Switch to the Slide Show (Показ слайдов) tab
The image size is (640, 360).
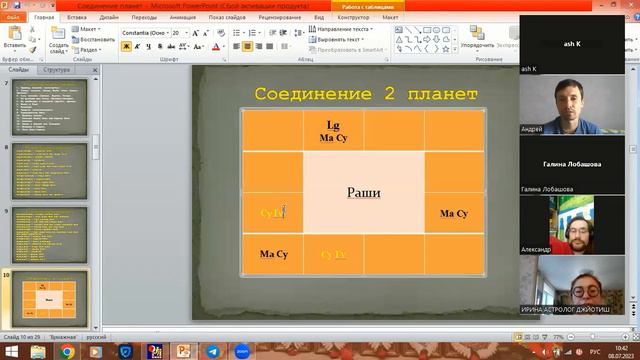pyautogui.click(x=227, y=18)
